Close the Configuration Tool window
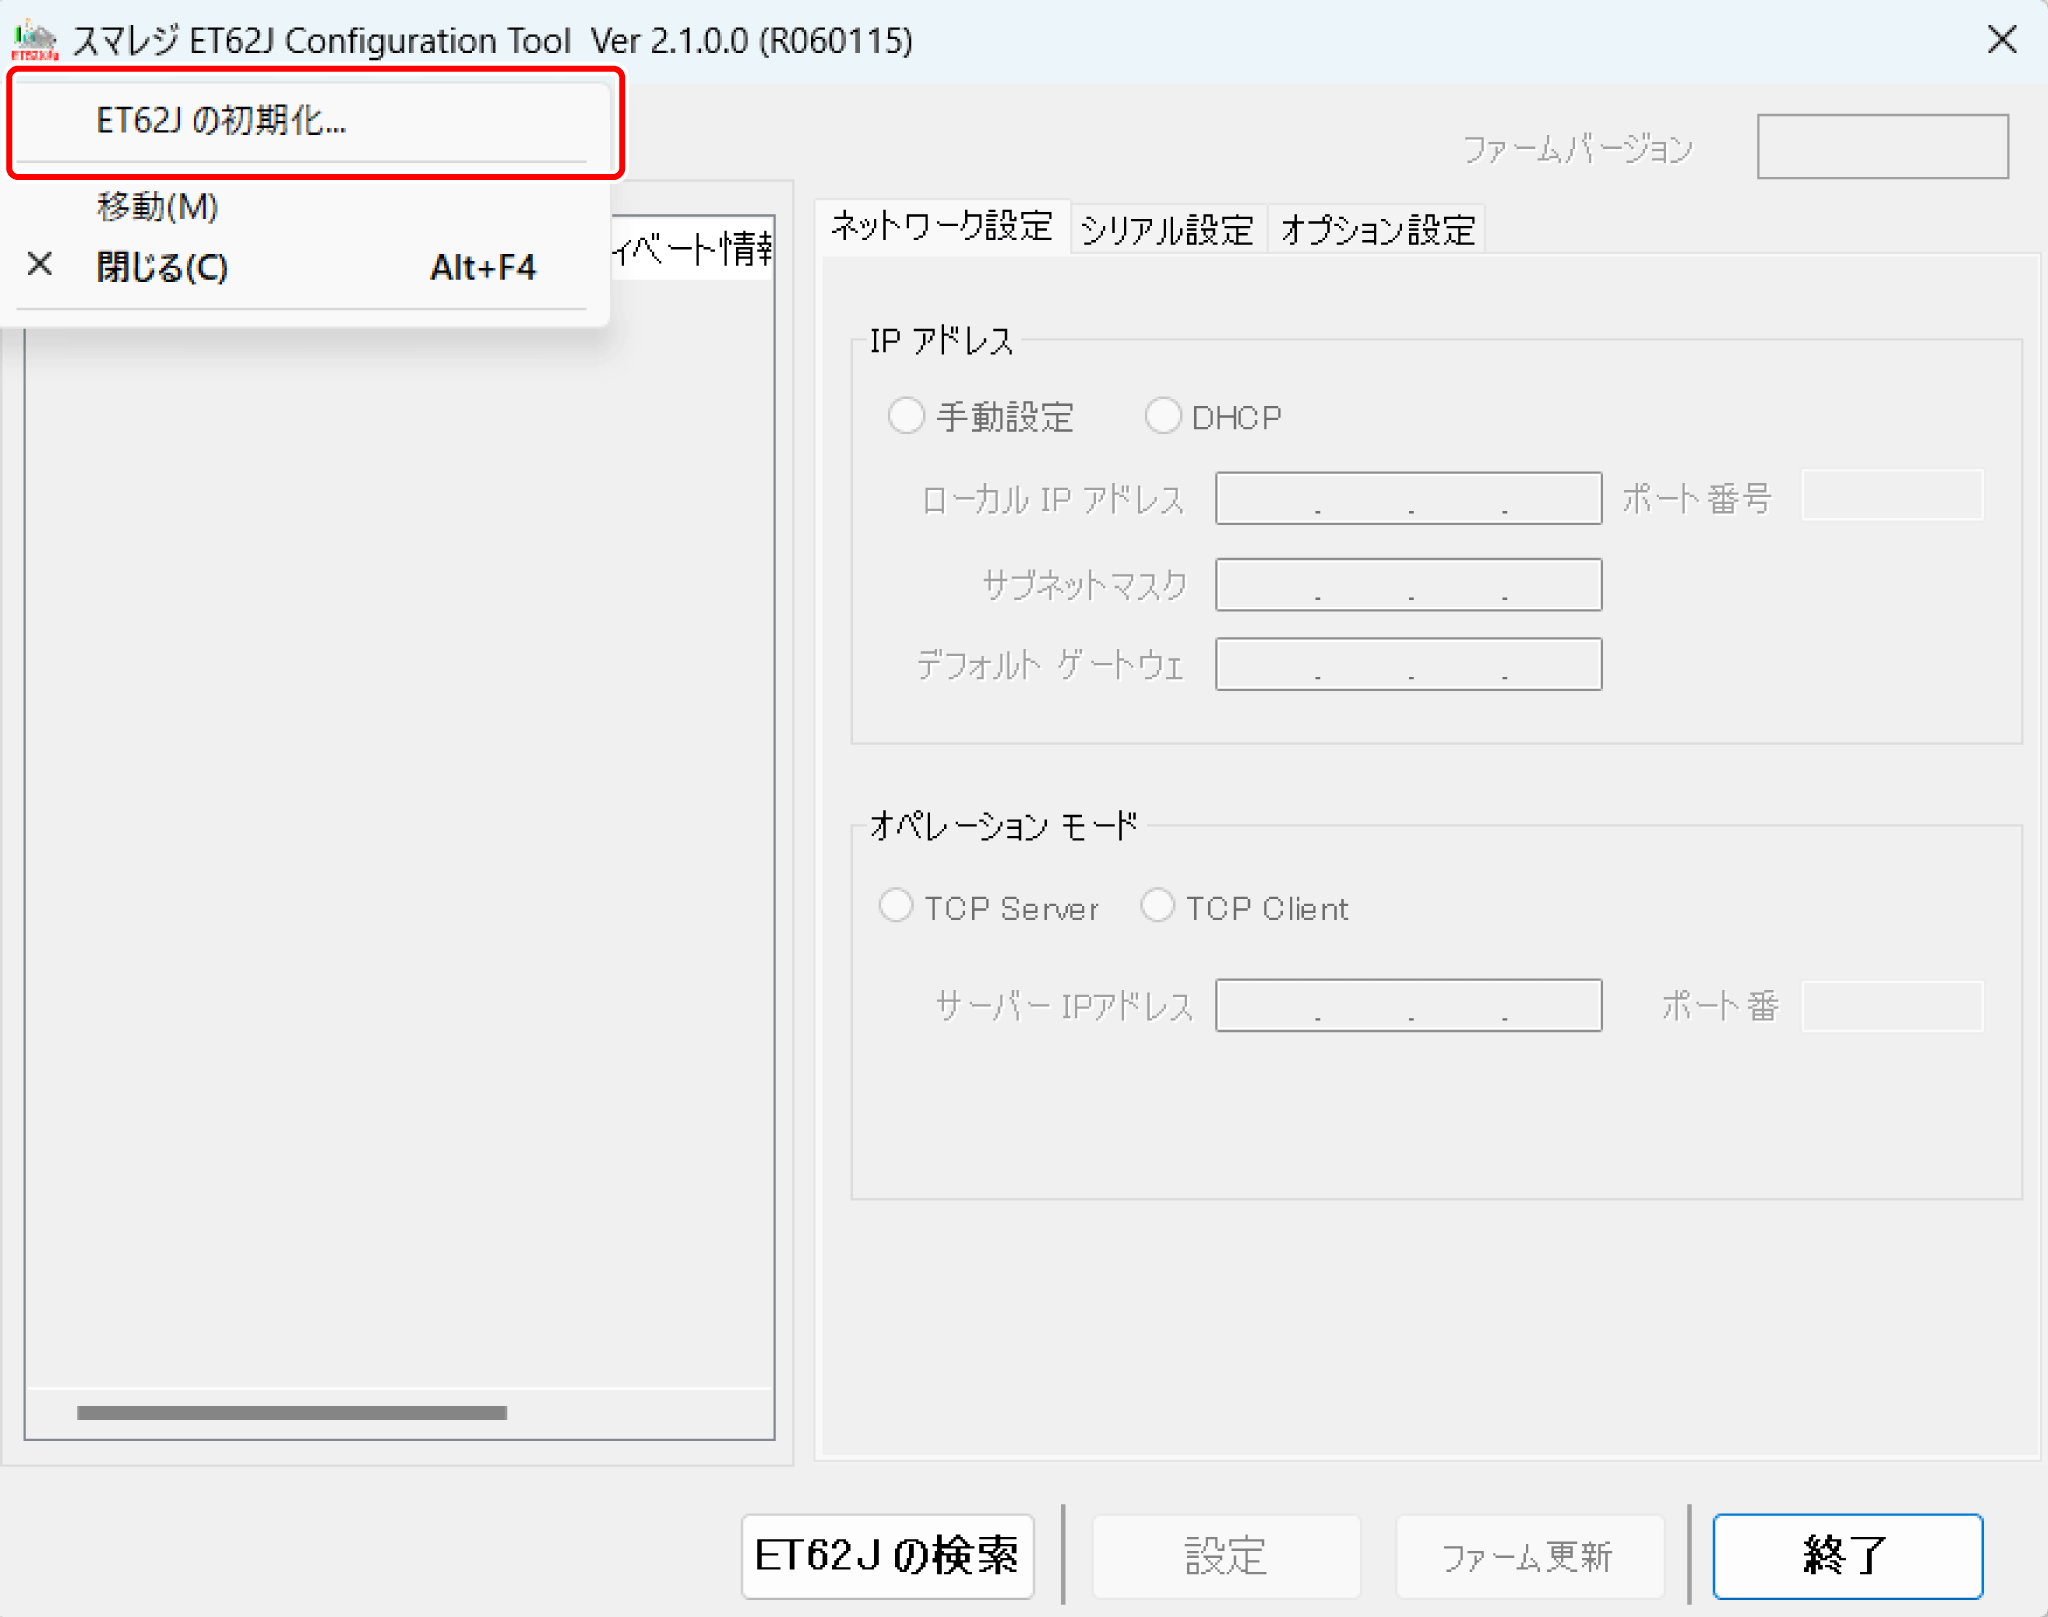Screen dimensions: 2048x1617 pos(2002,40)
